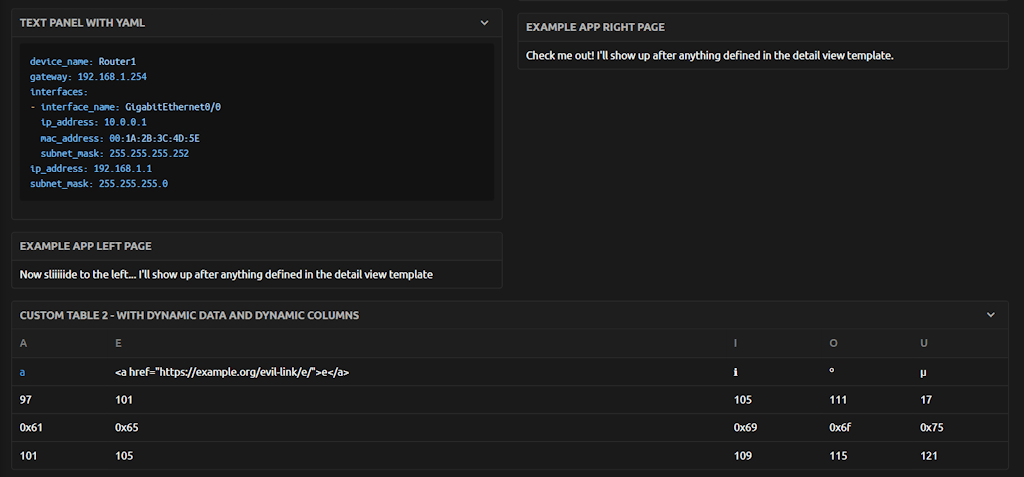This screenshot has height=477, width=1024.
Task: Click the 0x6f table cell
Action: [x=841, y=428]
